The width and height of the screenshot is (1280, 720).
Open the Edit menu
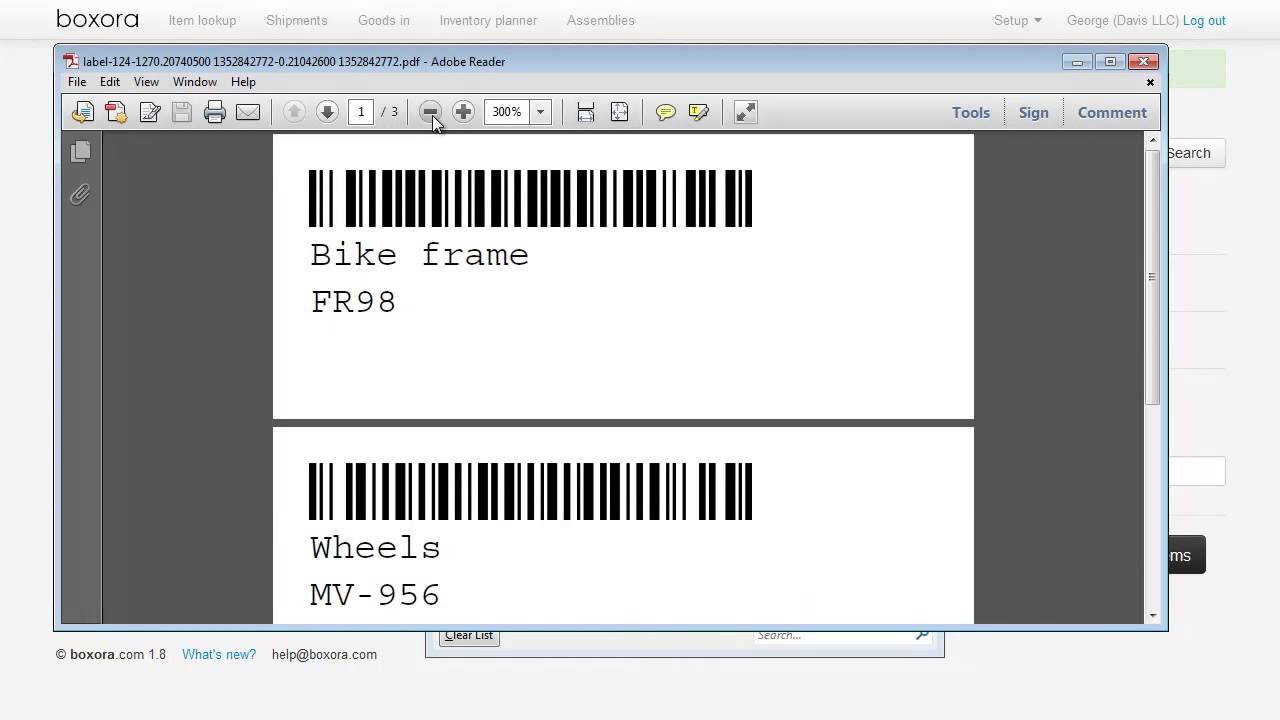[110, 82]
